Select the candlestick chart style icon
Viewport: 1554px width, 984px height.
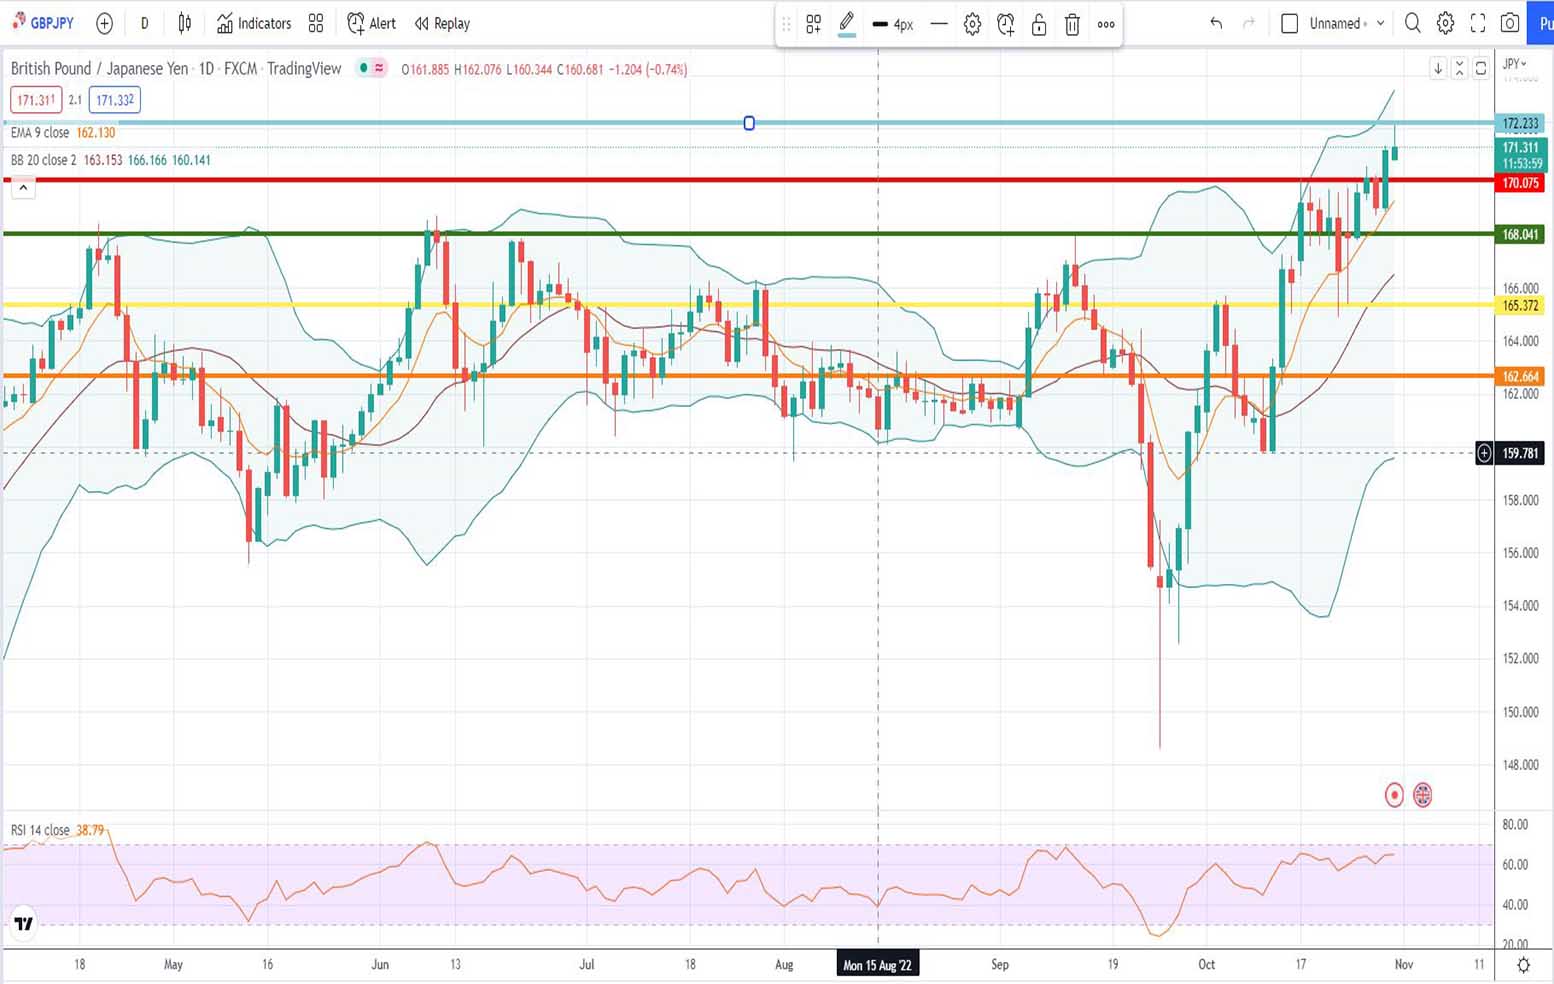click(x=183, y=23)
